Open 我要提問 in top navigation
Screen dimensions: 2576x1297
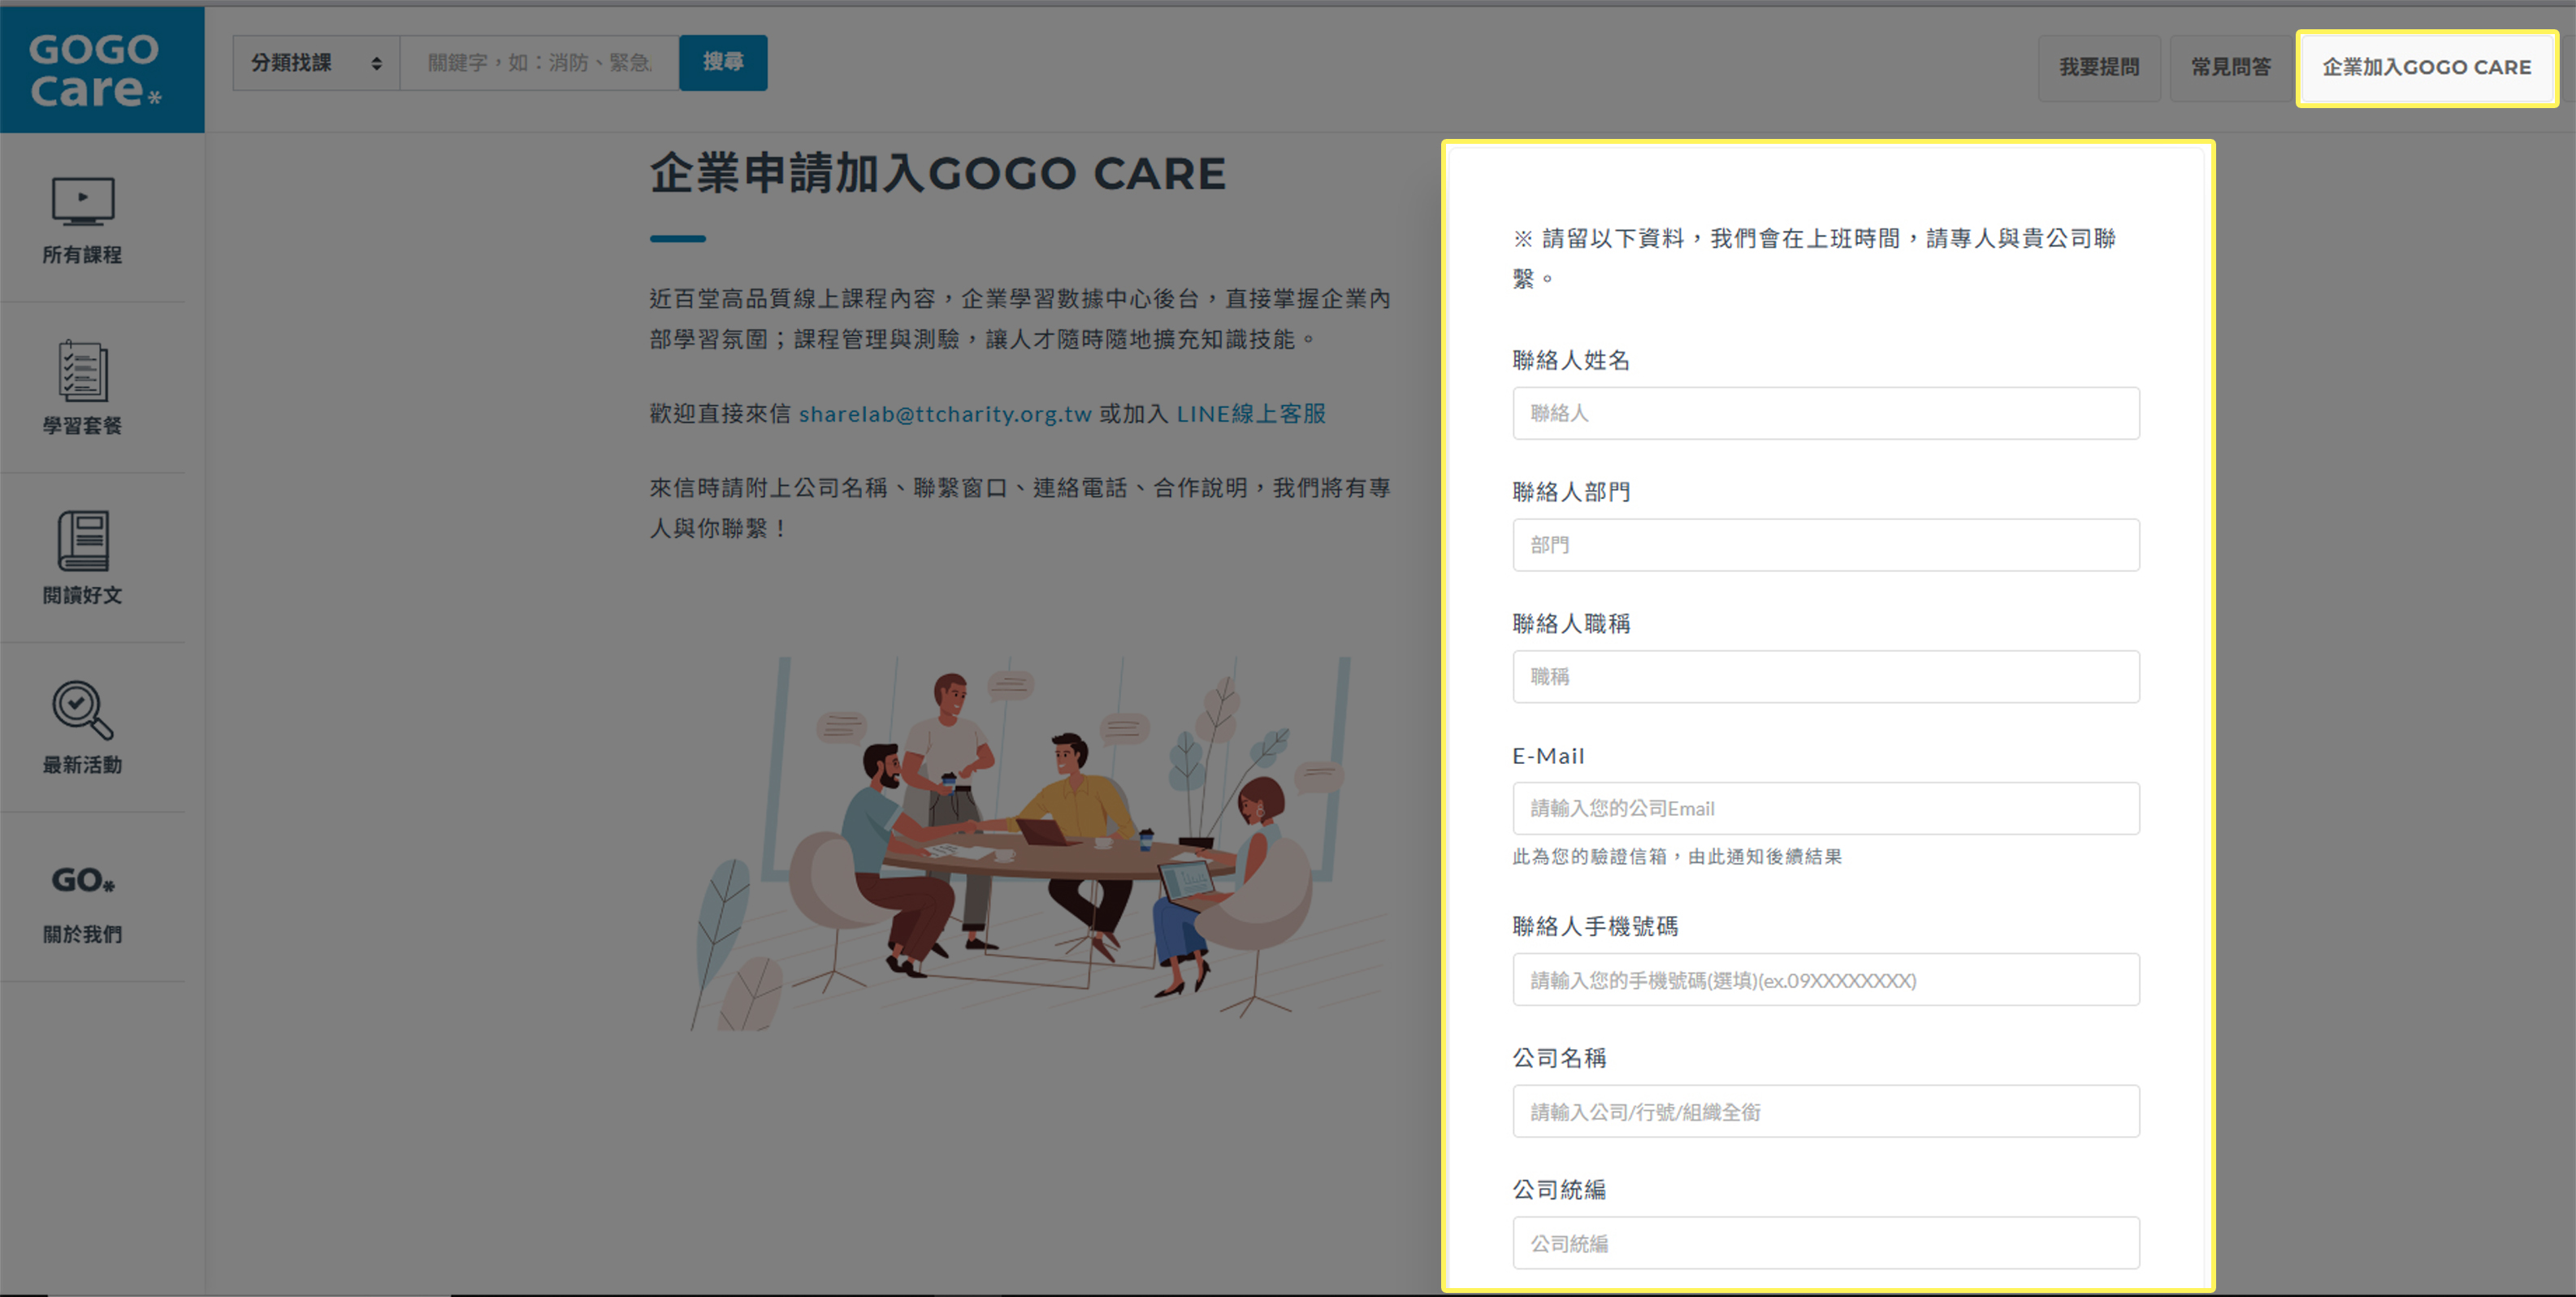pos(2099,67)
